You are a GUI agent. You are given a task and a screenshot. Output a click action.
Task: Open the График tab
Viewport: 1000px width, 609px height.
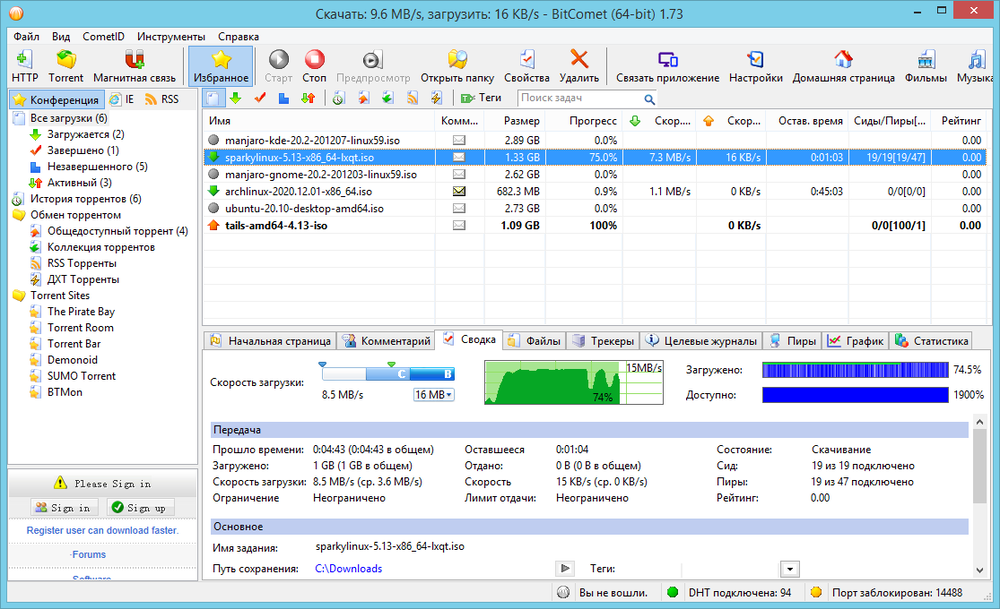pos(855,341)
